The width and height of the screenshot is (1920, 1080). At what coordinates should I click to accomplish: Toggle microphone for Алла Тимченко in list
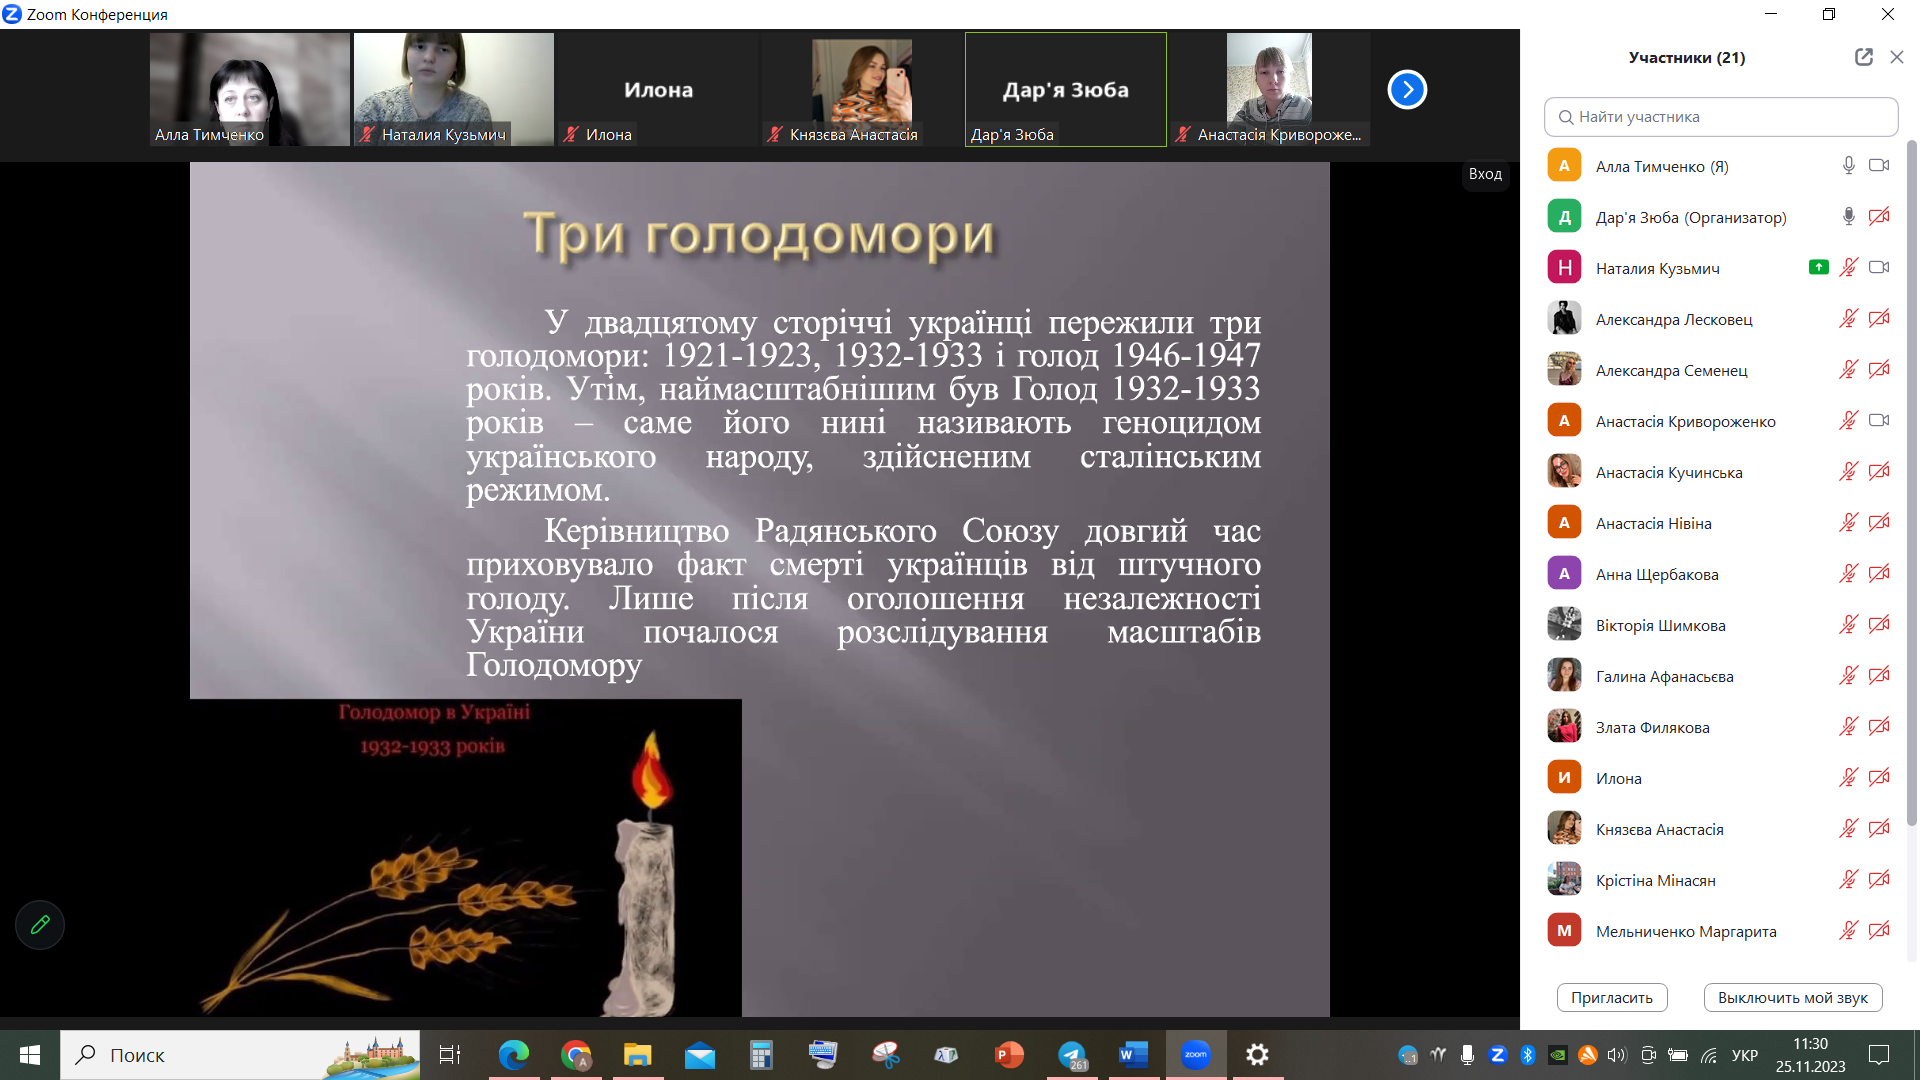[1848, 166]
